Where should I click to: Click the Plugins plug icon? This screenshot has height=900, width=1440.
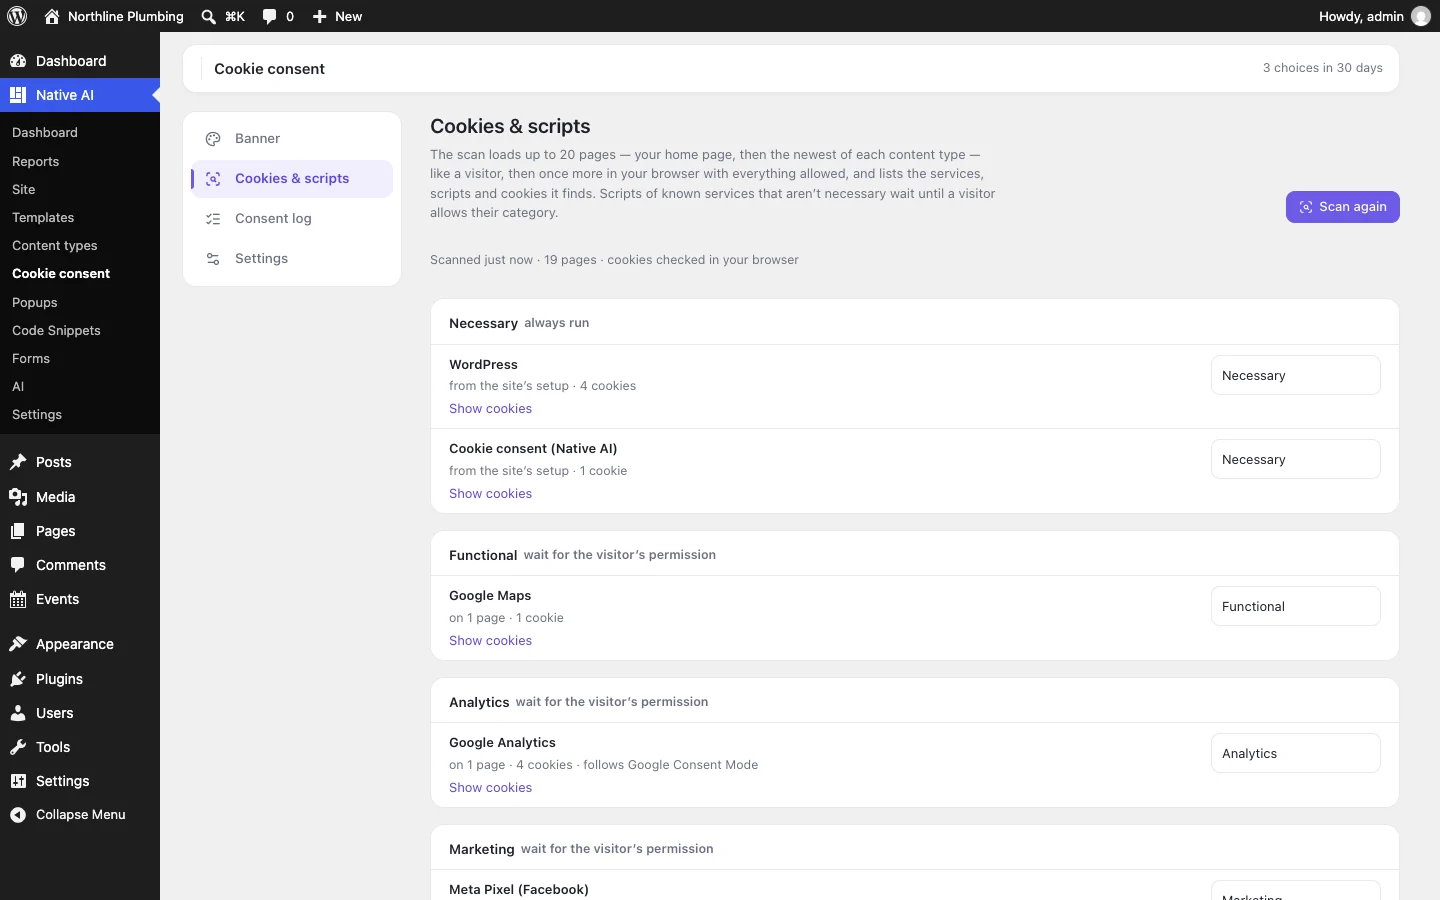[x=18, y=679]
